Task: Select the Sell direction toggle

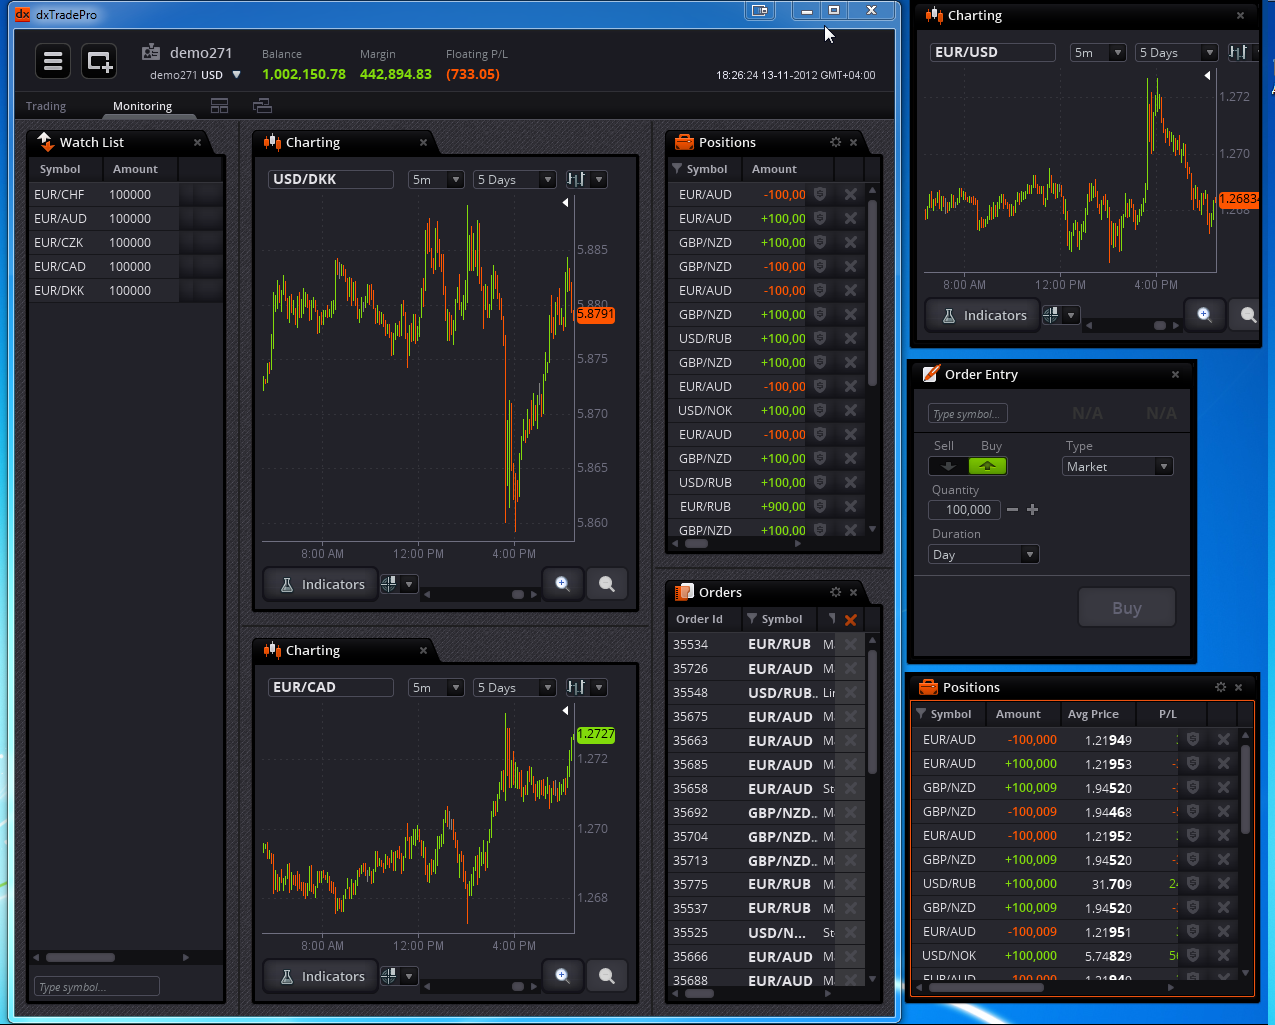Action: pyautogui.click(x=948, y=466)
